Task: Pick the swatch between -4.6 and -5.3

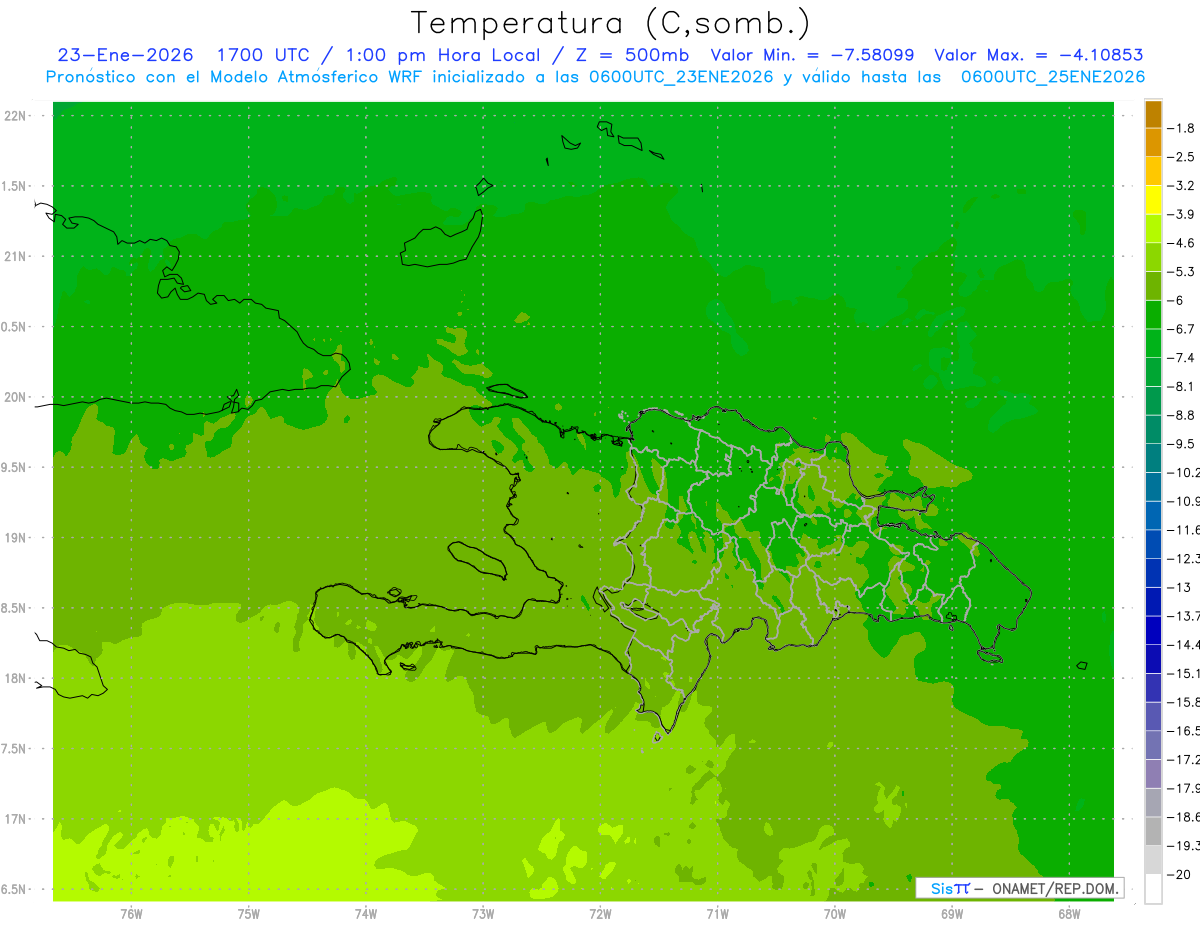Action: coord(1153,257)
